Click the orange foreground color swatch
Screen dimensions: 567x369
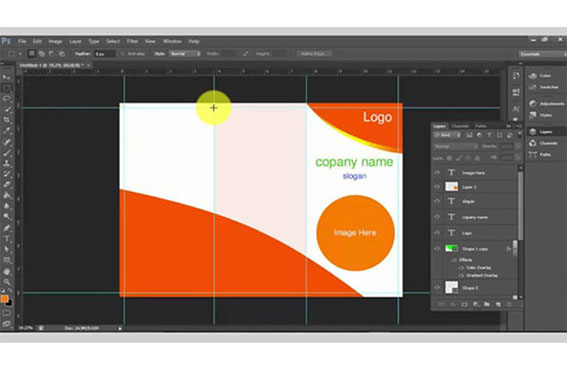point(5,299)
